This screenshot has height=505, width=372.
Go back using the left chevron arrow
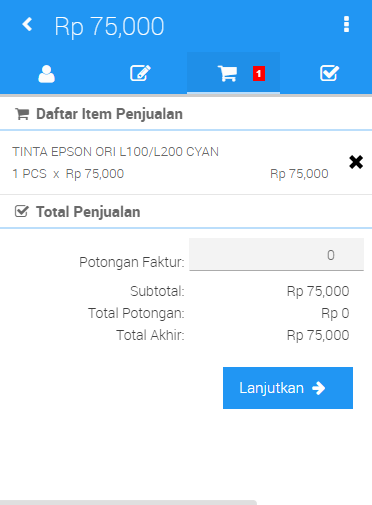27,24
